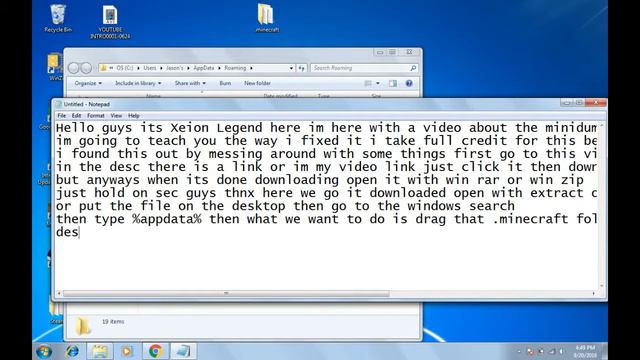The image size is (640, 360).
Task: Select the minecraft folder on the desktop
Action: point(267,18)
